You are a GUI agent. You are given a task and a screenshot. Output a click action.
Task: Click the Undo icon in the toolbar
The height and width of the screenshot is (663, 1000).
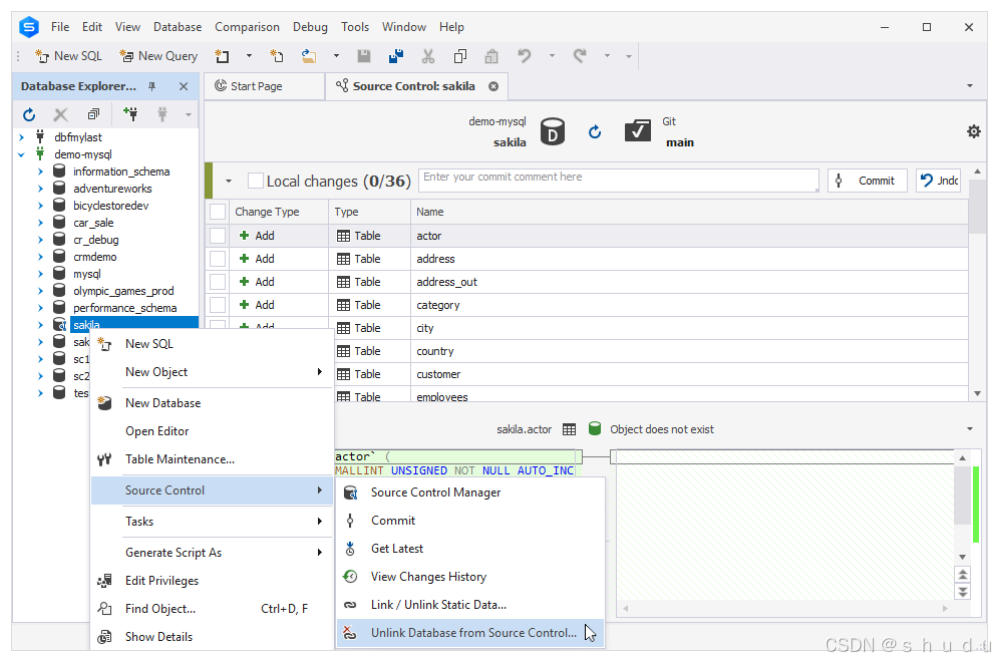[x=524, y=56]
